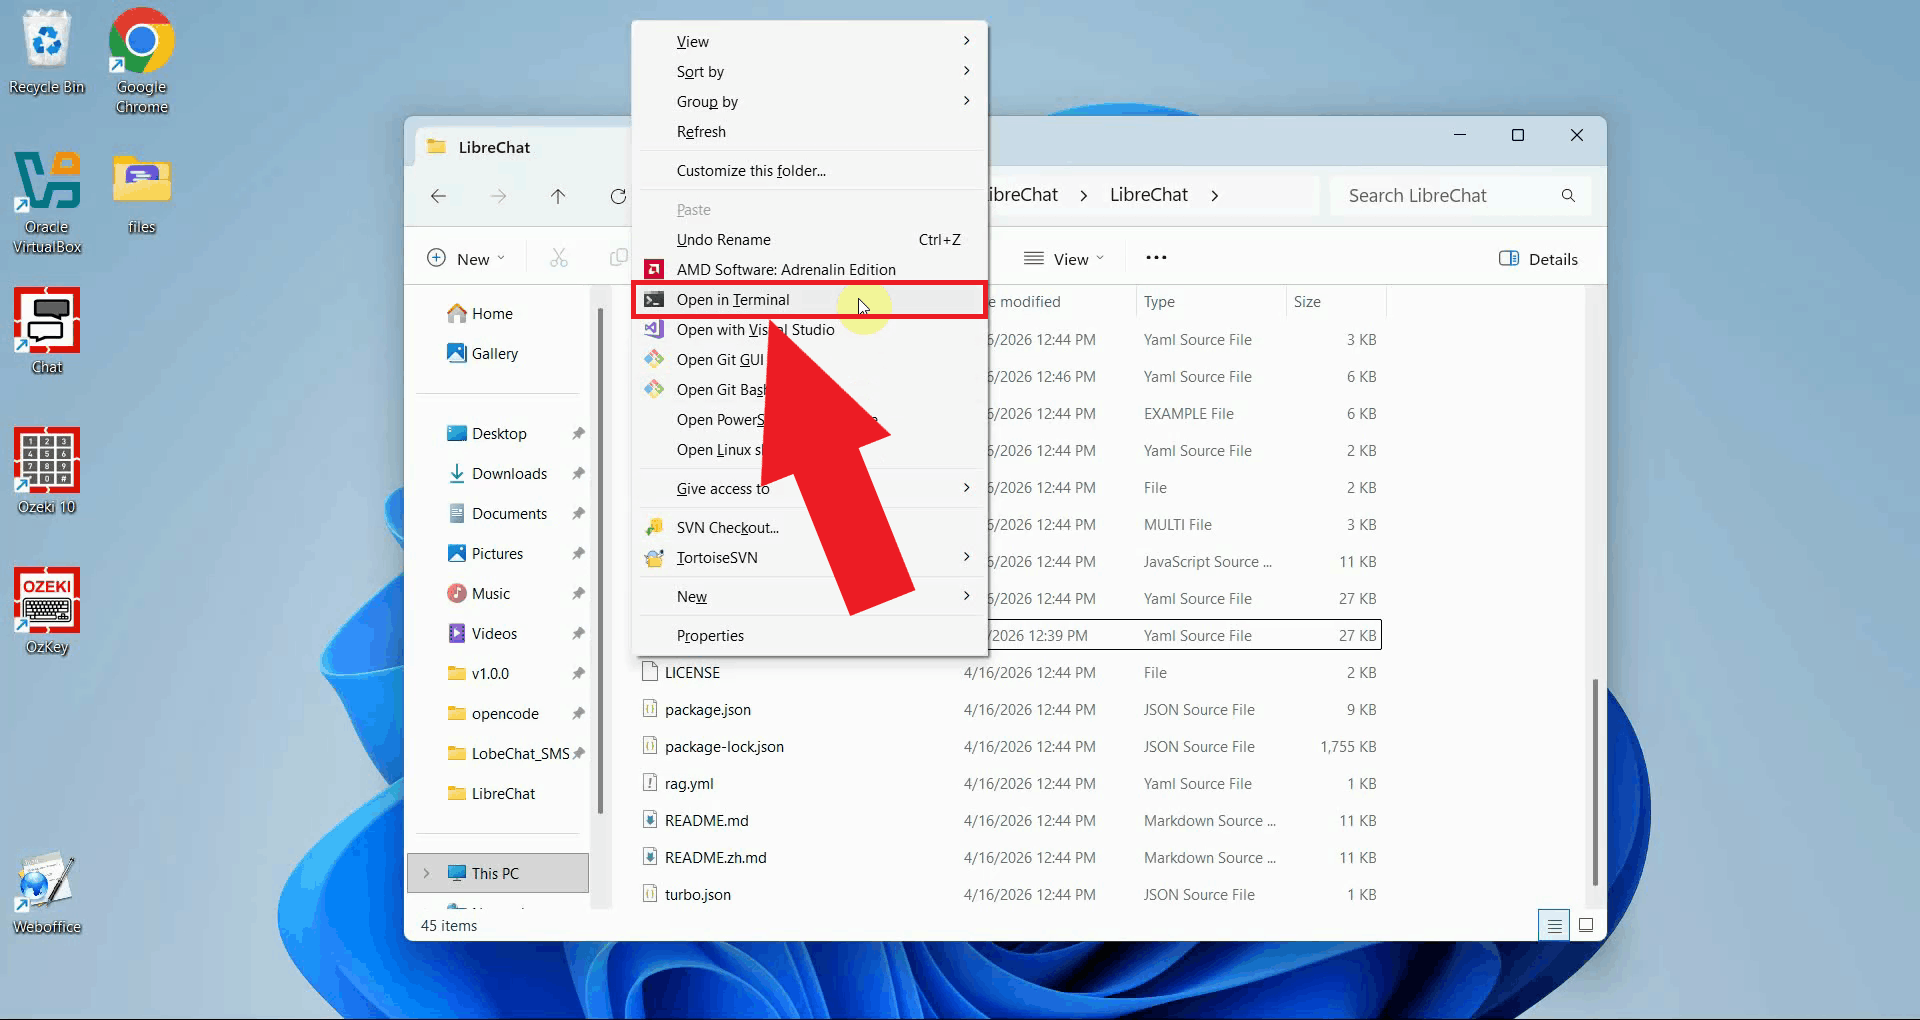Click the navigation pane vertical scrollbar
This screenshot has width=1920, height=1020.
click(600, 560)
